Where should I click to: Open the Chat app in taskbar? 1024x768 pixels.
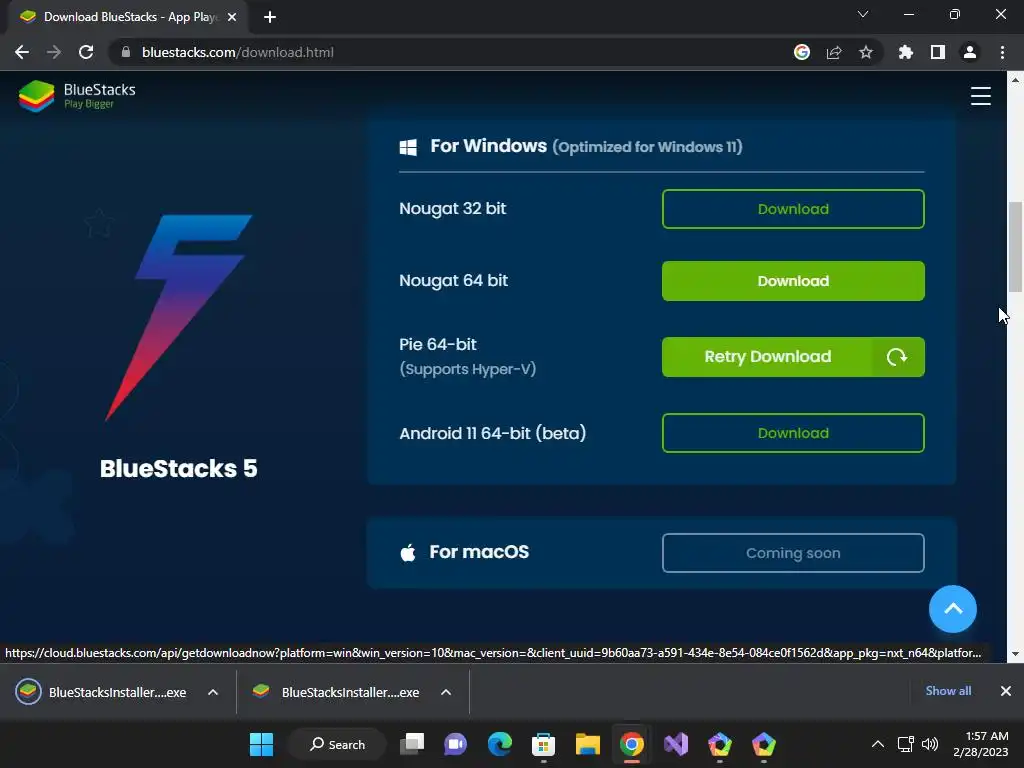(456, 744)
